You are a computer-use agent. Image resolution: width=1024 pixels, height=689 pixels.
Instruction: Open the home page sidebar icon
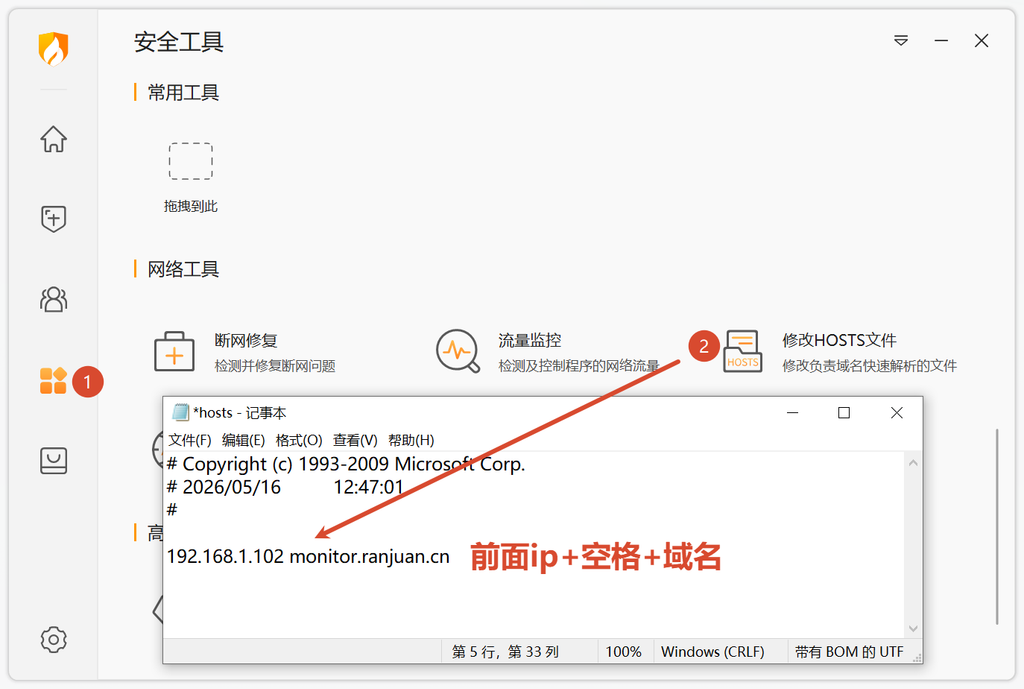pos(54,138)
